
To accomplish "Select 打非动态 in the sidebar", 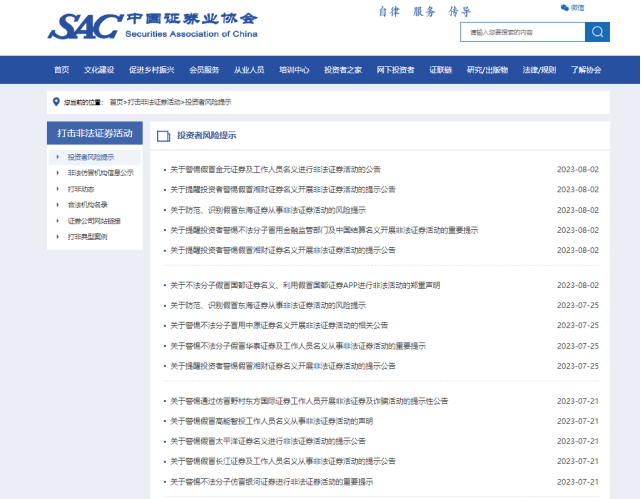I will 81,189.
